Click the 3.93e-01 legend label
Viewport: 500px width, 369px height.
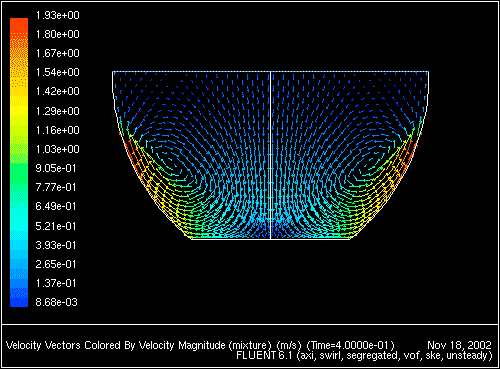click(56, 245)
